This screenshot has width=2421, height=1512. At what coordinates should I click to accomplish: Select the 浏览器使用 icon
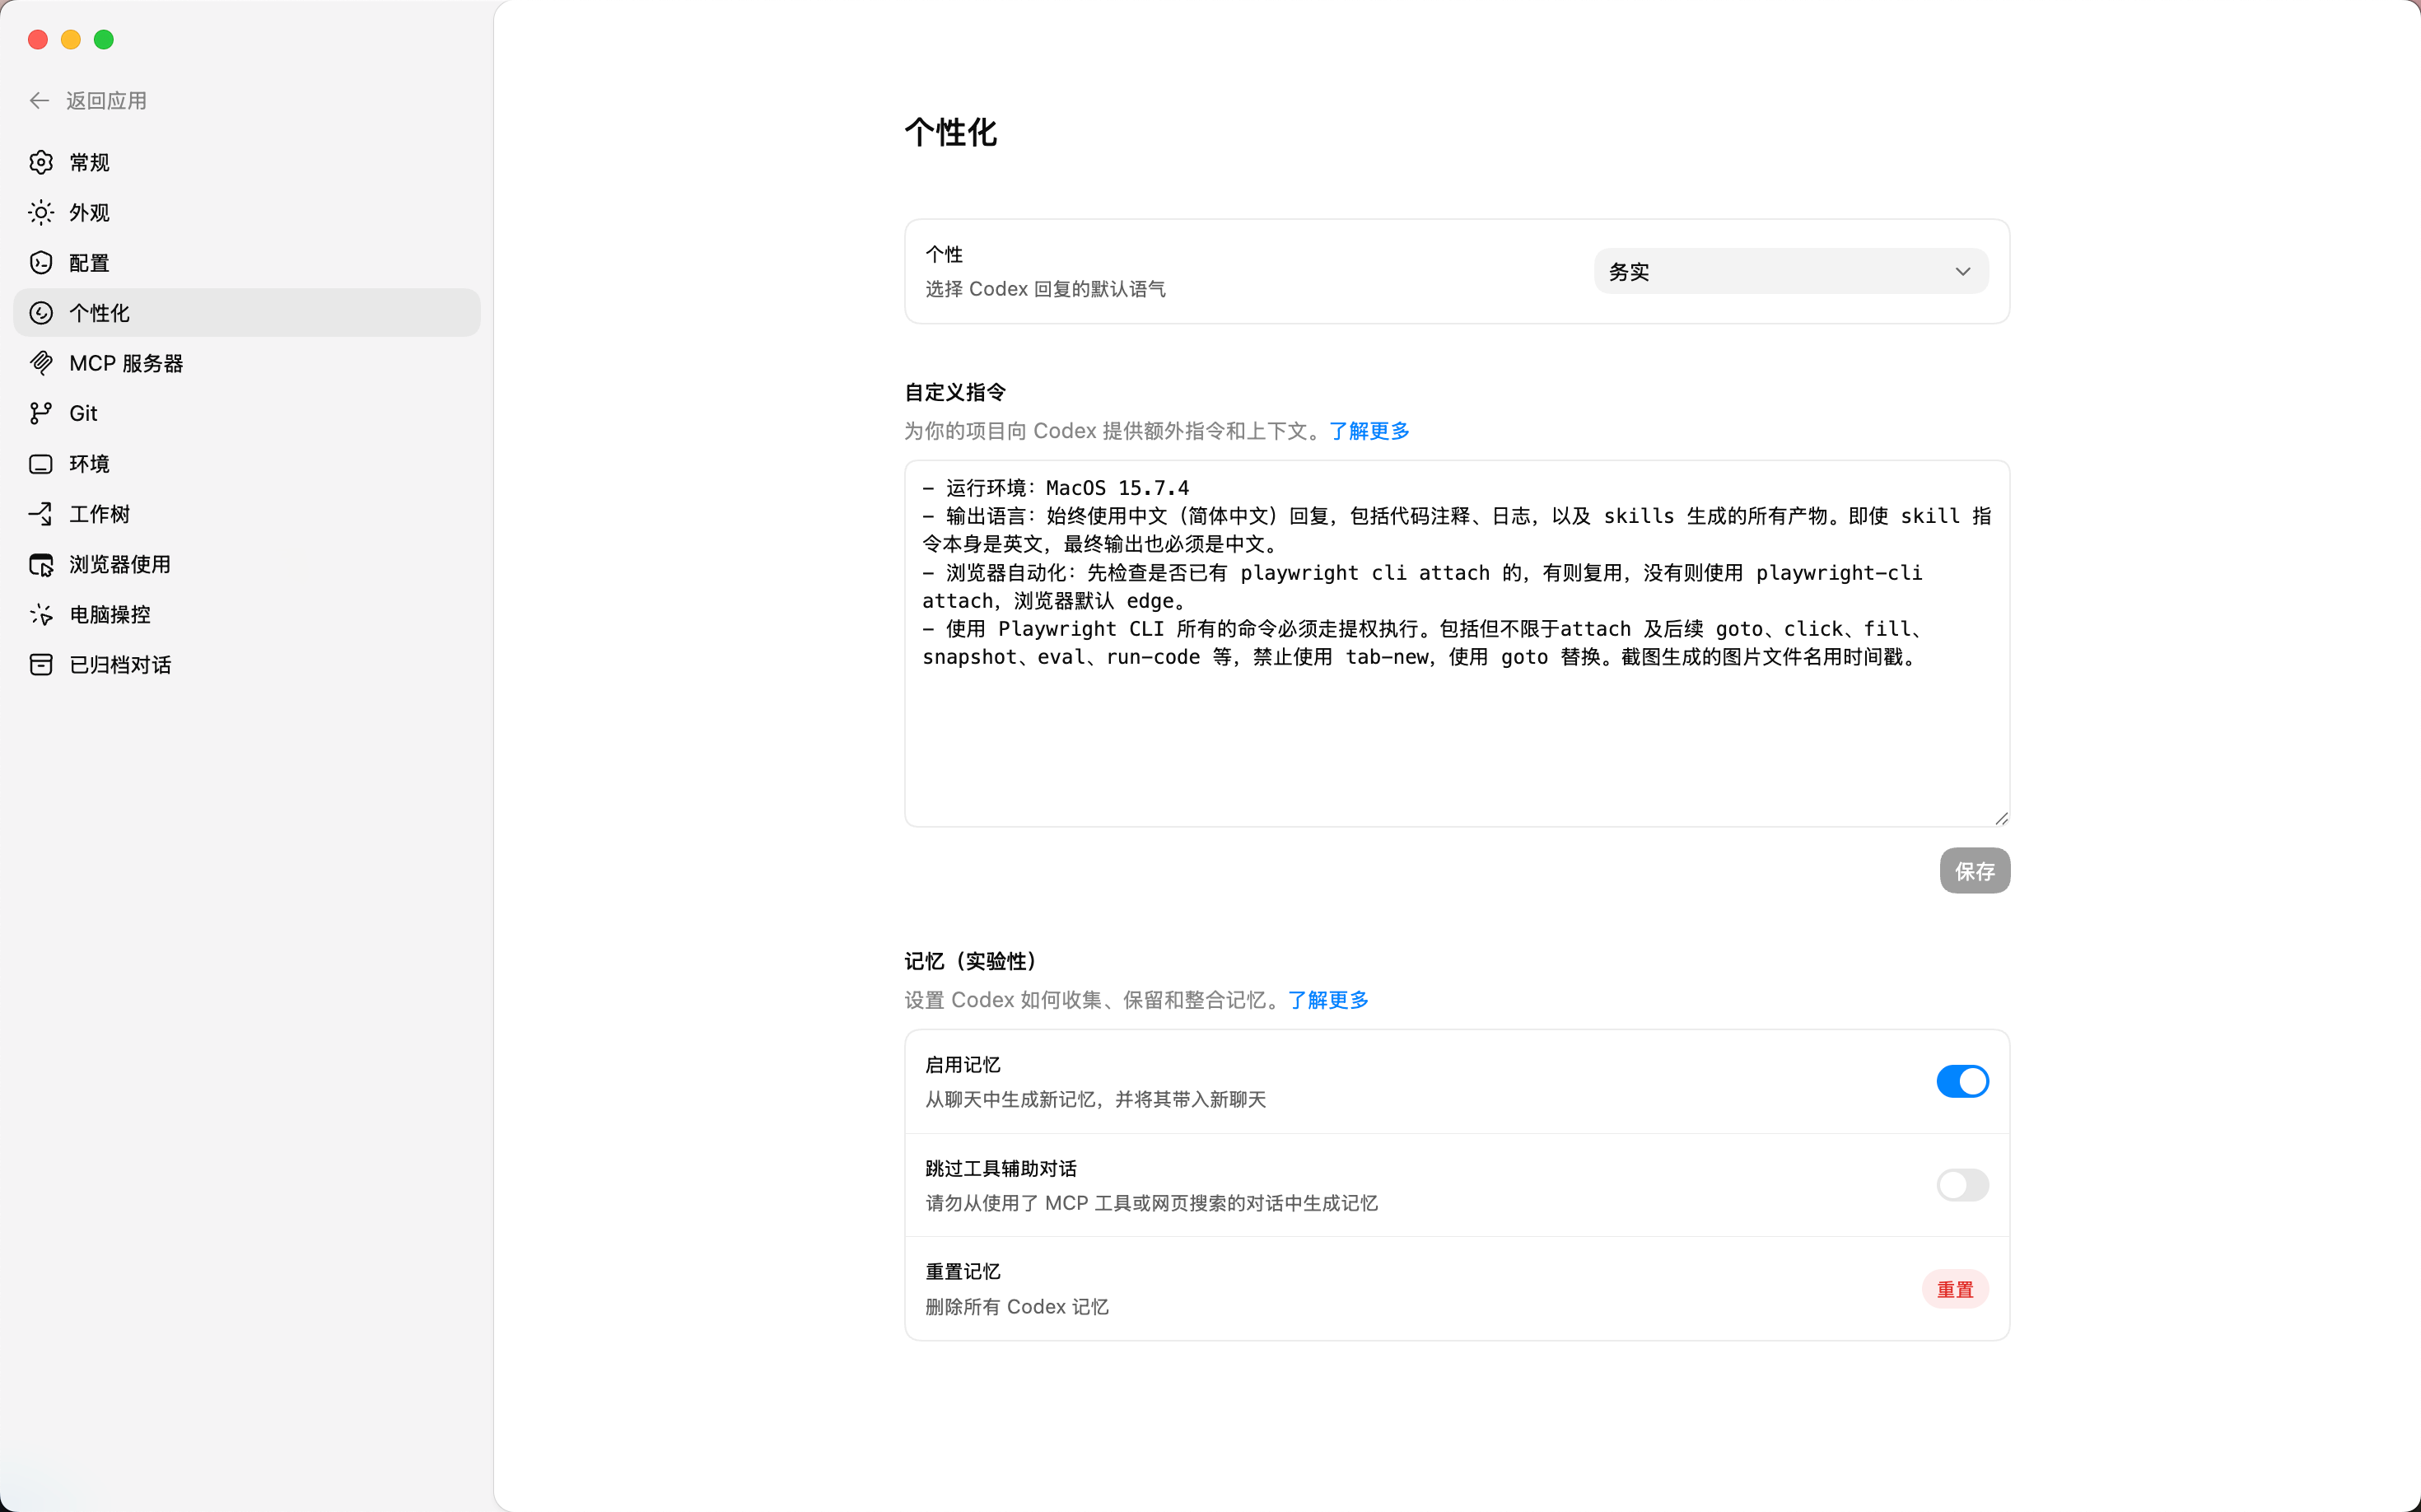(41, 564)
